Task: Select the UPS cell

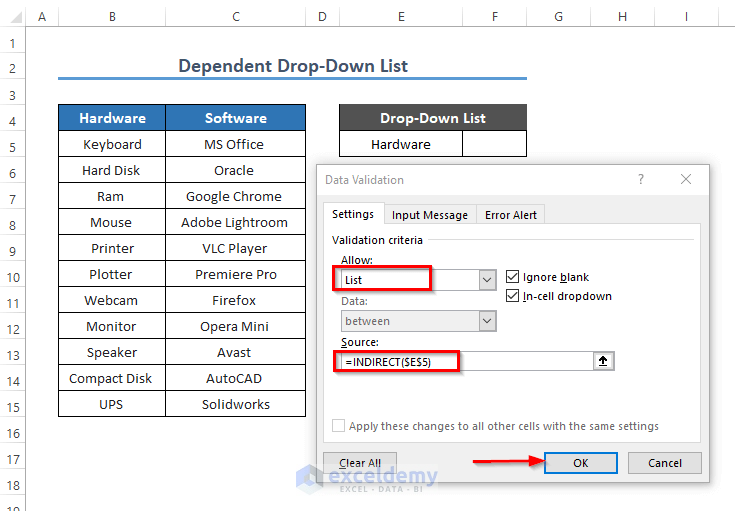Action: 112,404
